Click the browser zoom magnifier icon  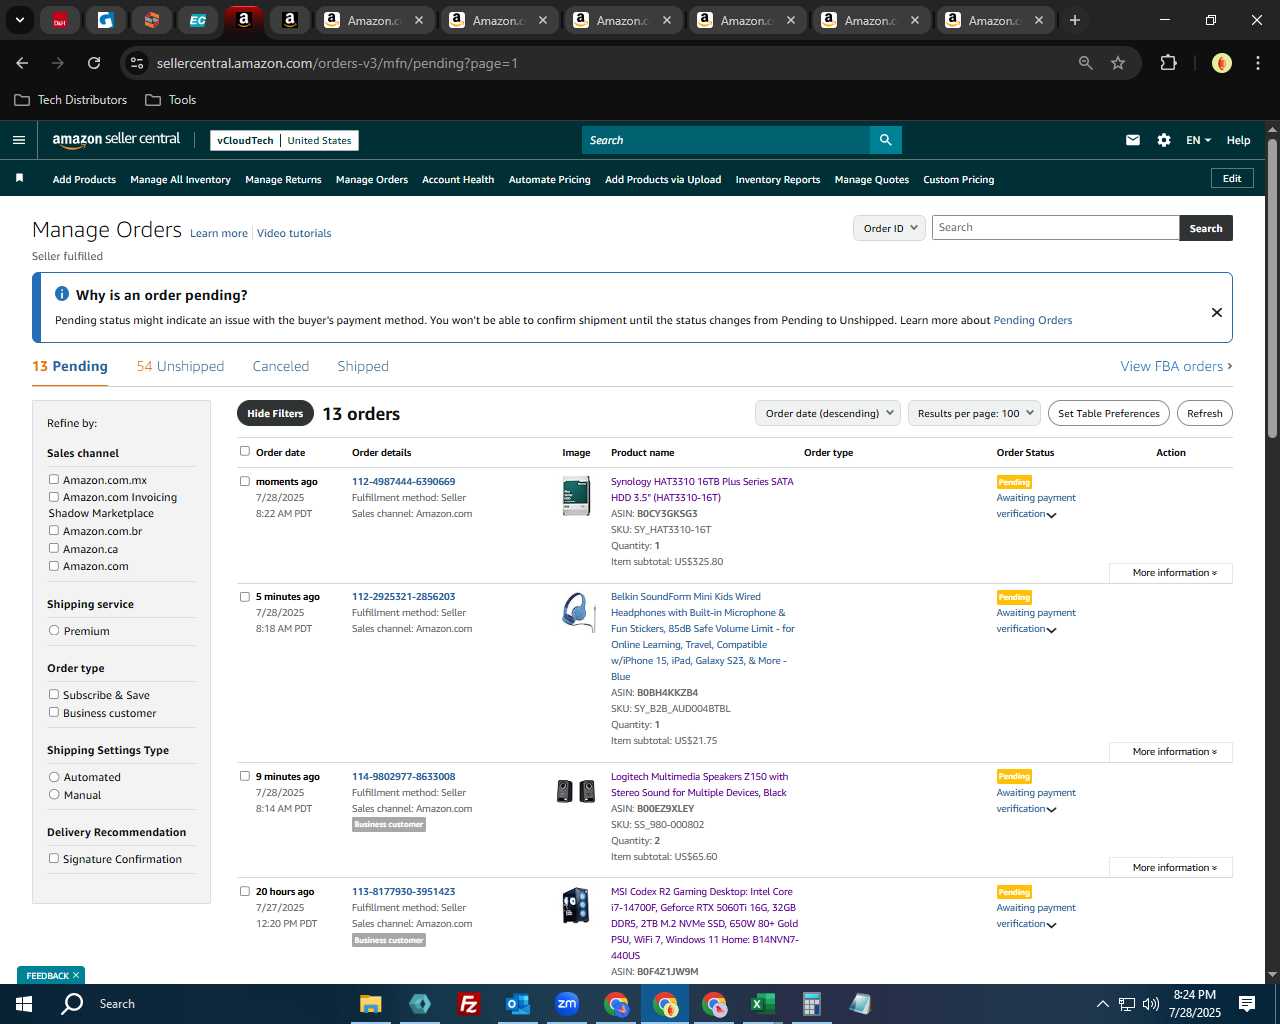click(1086, 63)
